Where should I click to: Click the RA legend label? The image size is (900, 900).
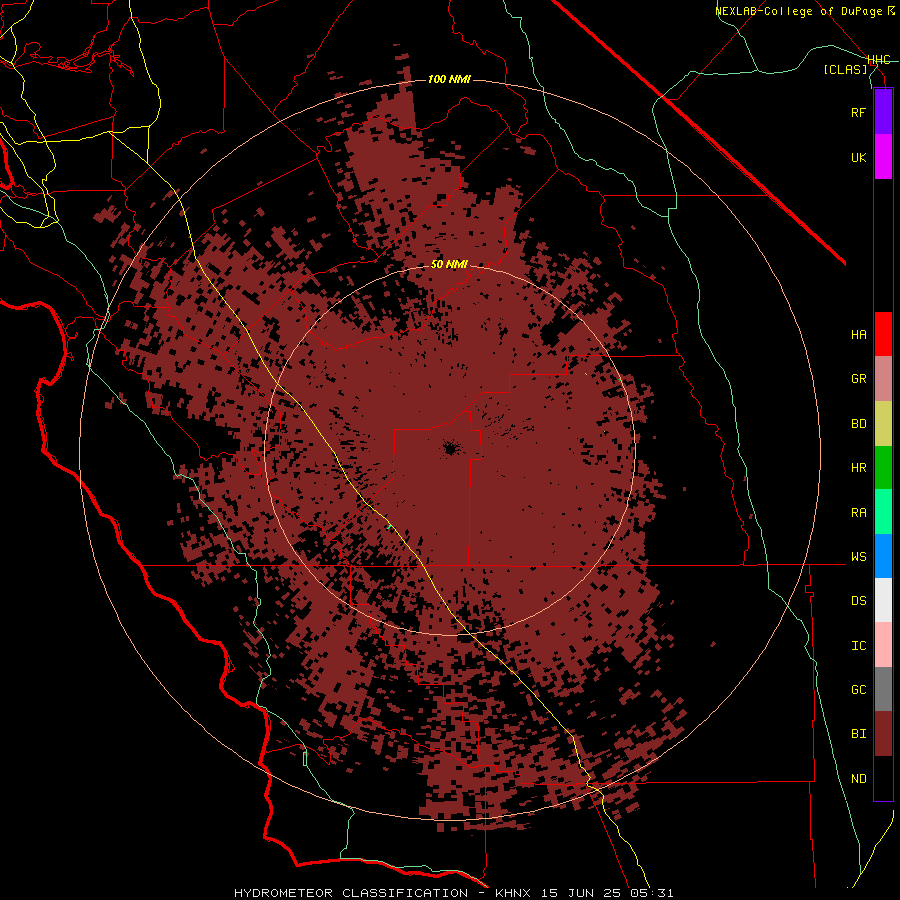pyautogui.click(x=858, y=512)
